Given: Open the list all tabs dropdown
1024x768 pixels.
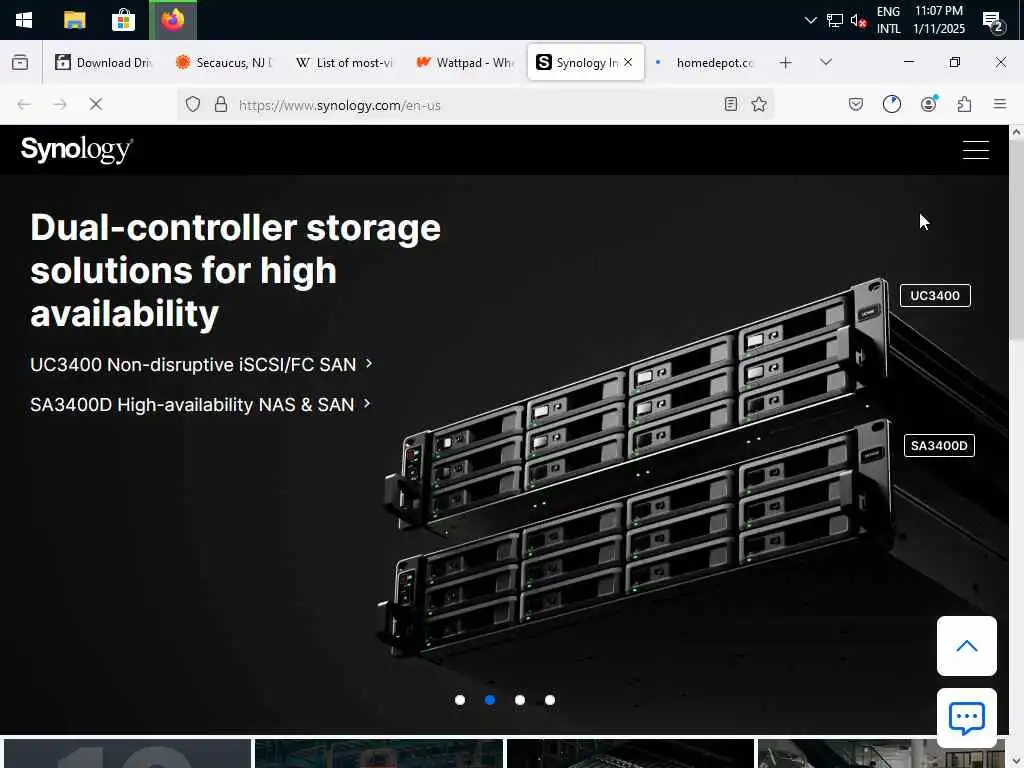Looking at the screenshot, I should [826, 62].
